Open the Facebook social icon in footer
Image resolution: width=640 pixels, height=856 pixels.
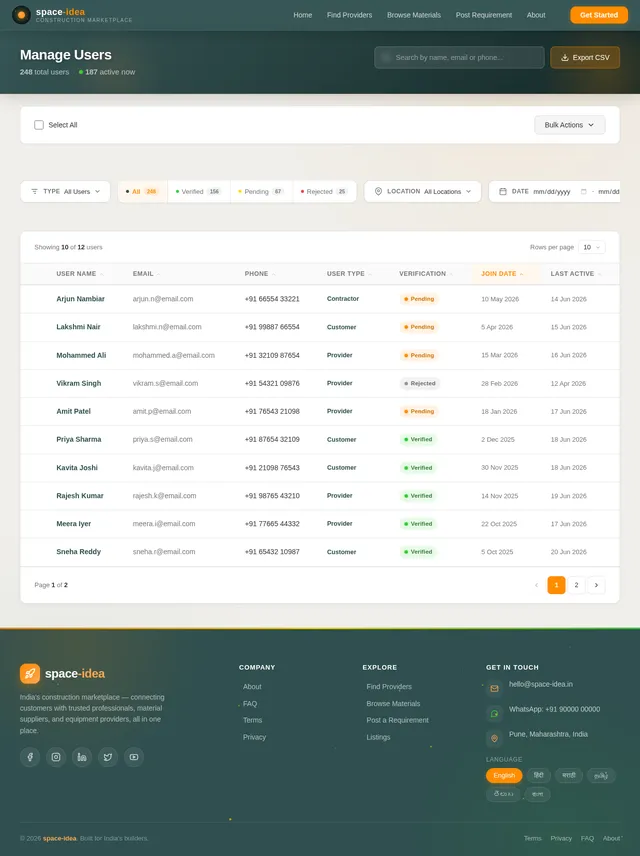(30, 757)
